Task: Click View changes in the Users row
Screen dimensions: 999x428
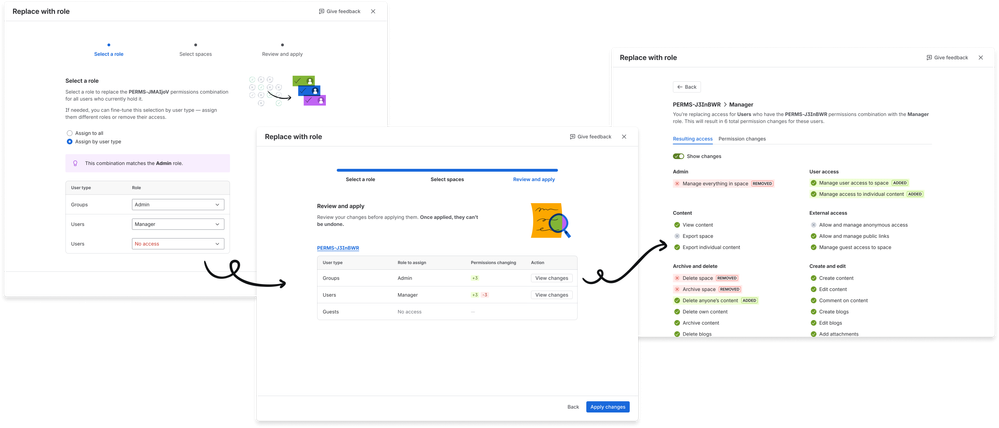Action: tap(552, 295)
